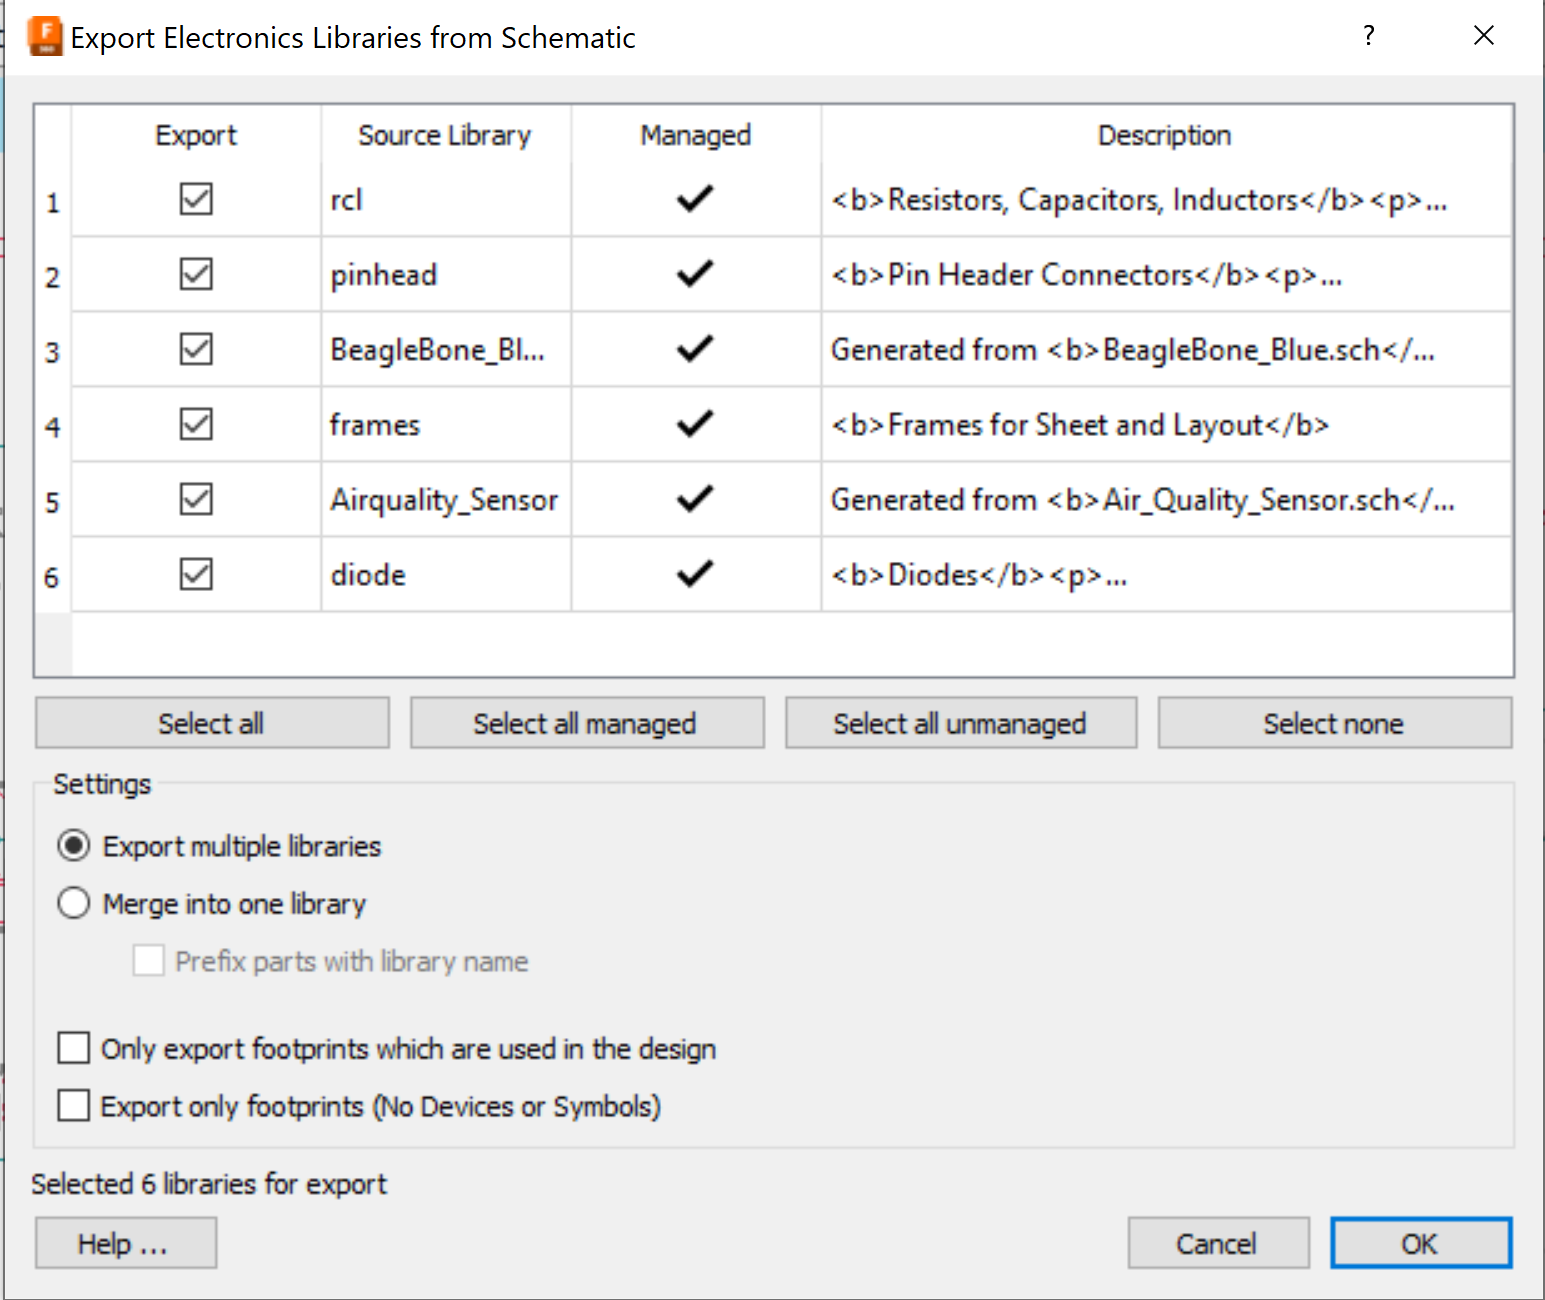Screen dimensions: 1545x1300
Task: Open the help question mark icon
Action: point(1367,36)
